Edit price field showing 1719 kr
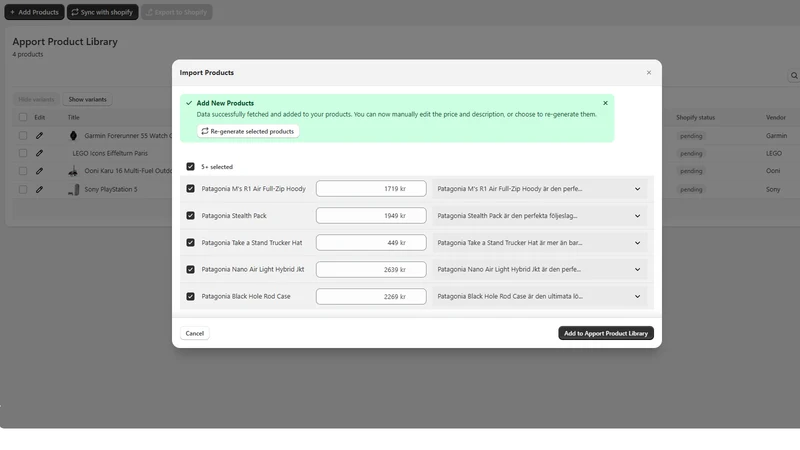Image resolution: width=800 pixels, height=450 pixels. (x=371, y=188)
